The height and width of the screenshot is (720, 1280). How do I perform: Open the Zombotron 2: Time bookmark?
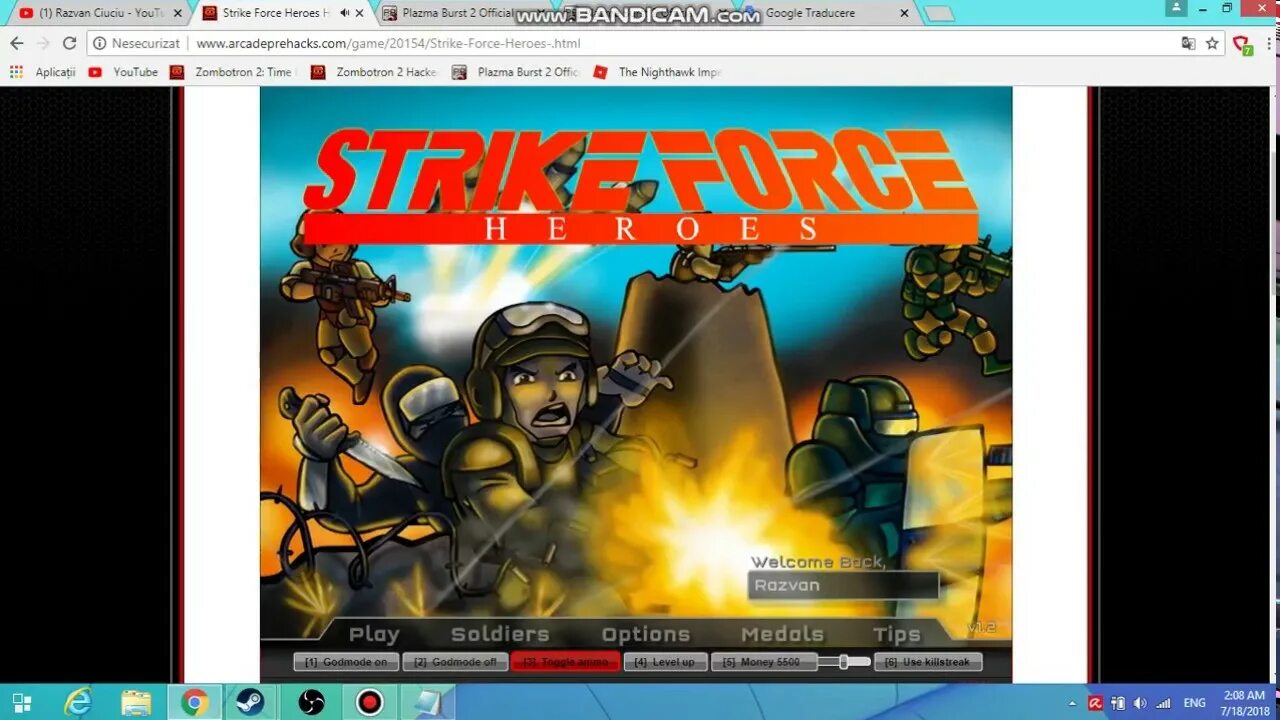[x=231, y=72]
